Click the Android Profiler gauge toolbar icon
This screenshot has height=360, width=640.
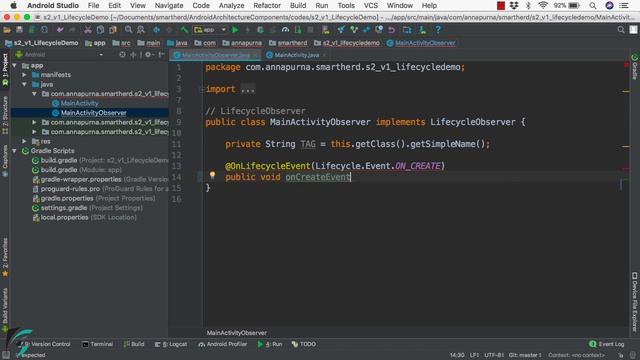pos(285,30)
